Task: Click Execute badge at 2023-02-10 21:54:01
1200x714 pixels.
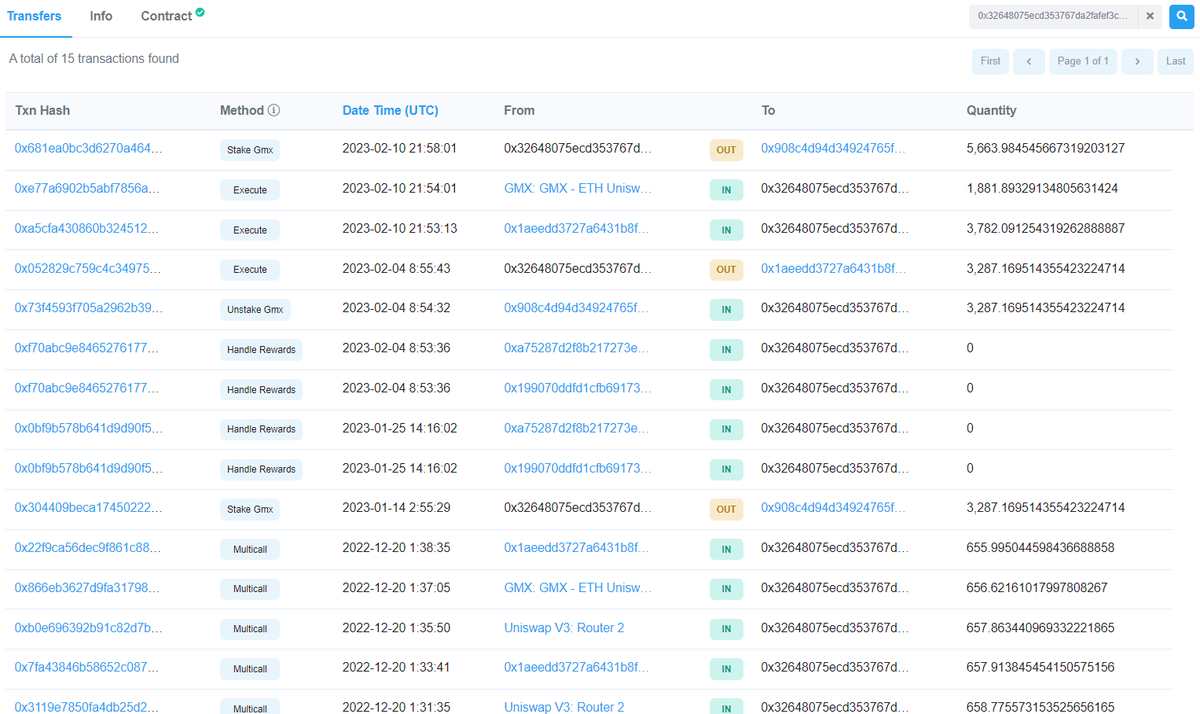Action: coord(250,190)
